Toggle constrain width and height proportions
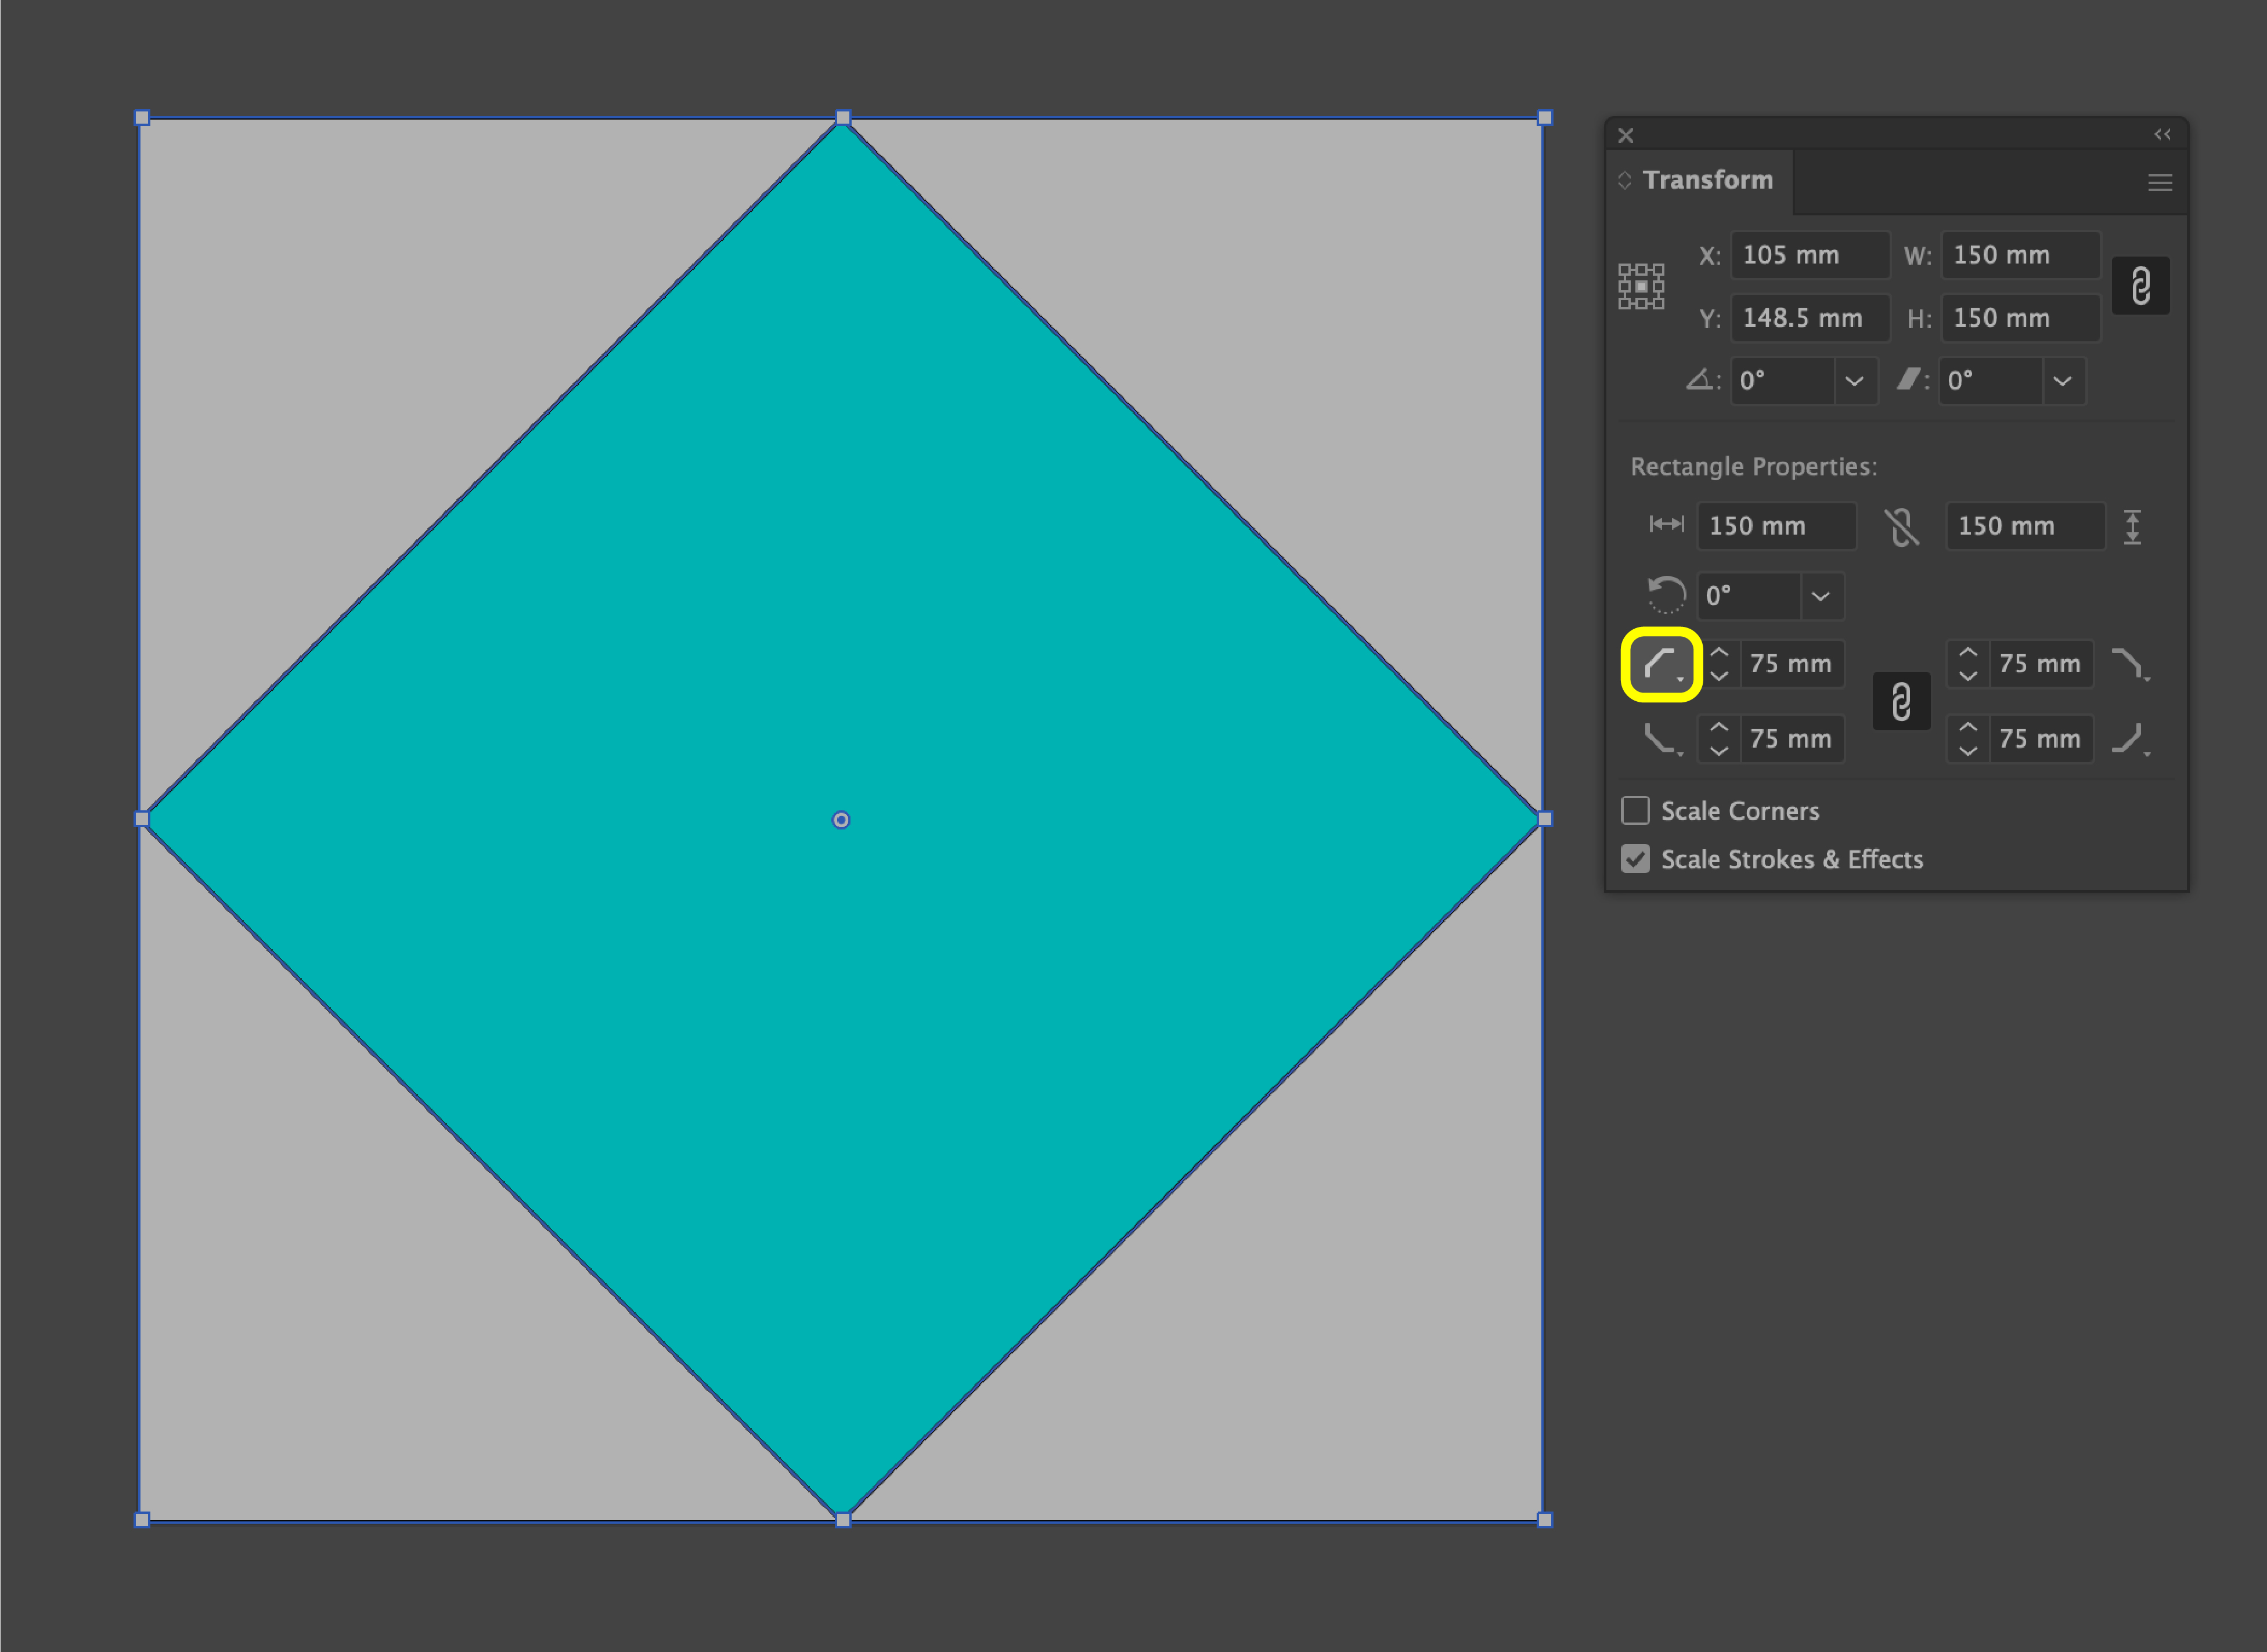Viewport: 2267px width, 1652px height. (x=2140, y=286)
